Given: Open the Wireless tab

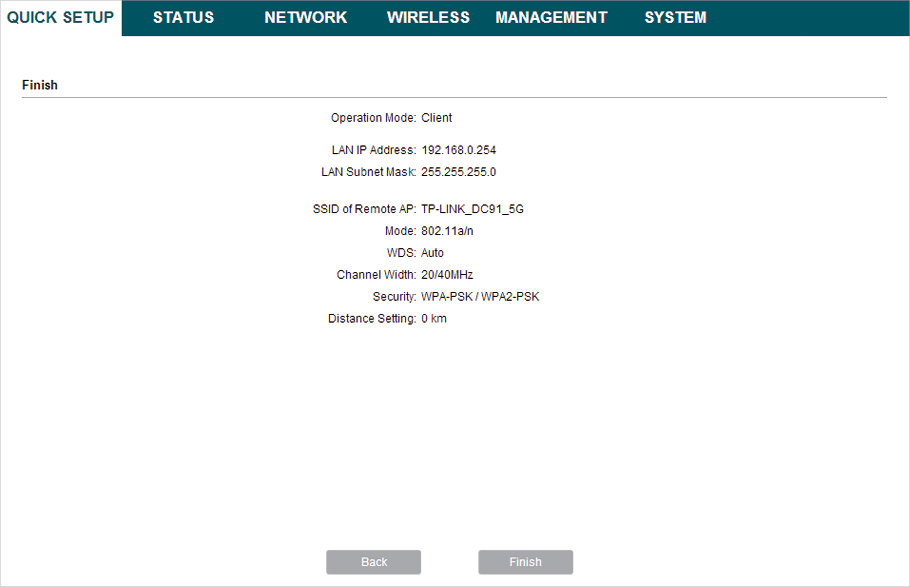Looking at the screenshot, I should coord(428,18).
